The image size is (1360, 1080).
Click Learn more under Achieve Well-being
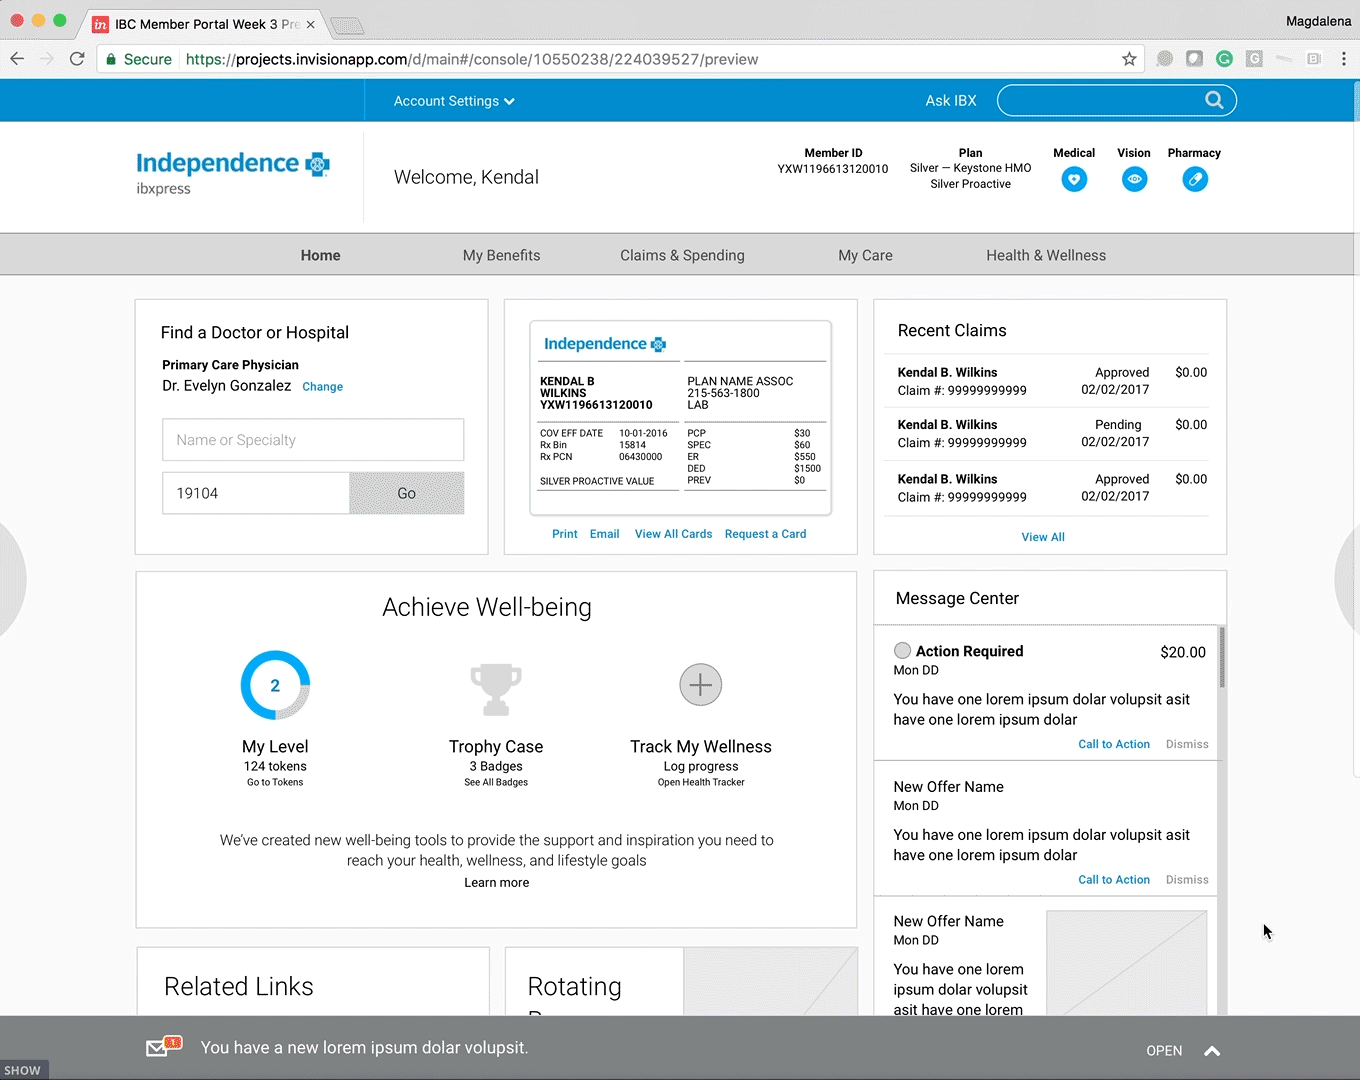pos(497,883)
